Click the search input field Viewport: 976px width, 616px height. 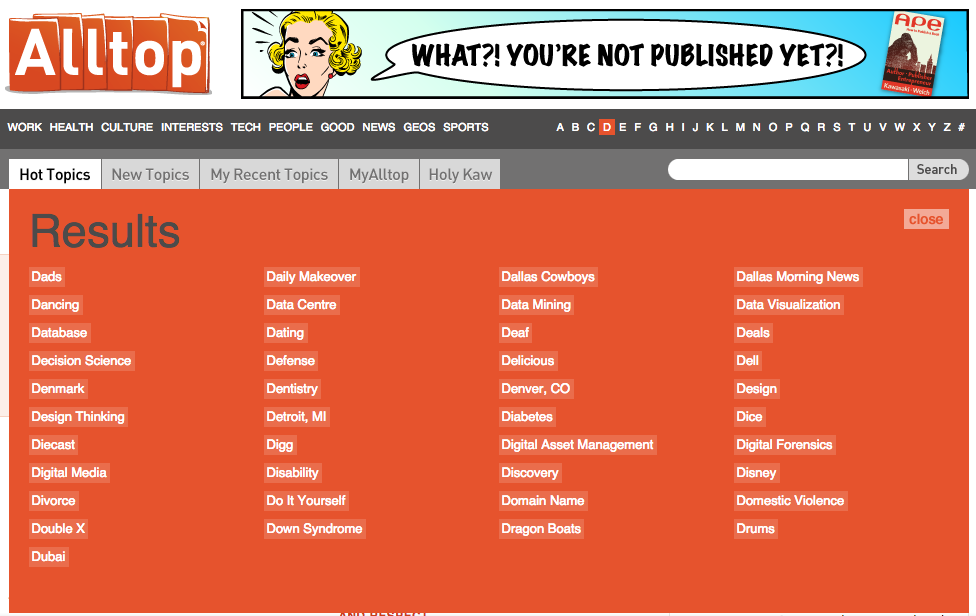point(788,170)
